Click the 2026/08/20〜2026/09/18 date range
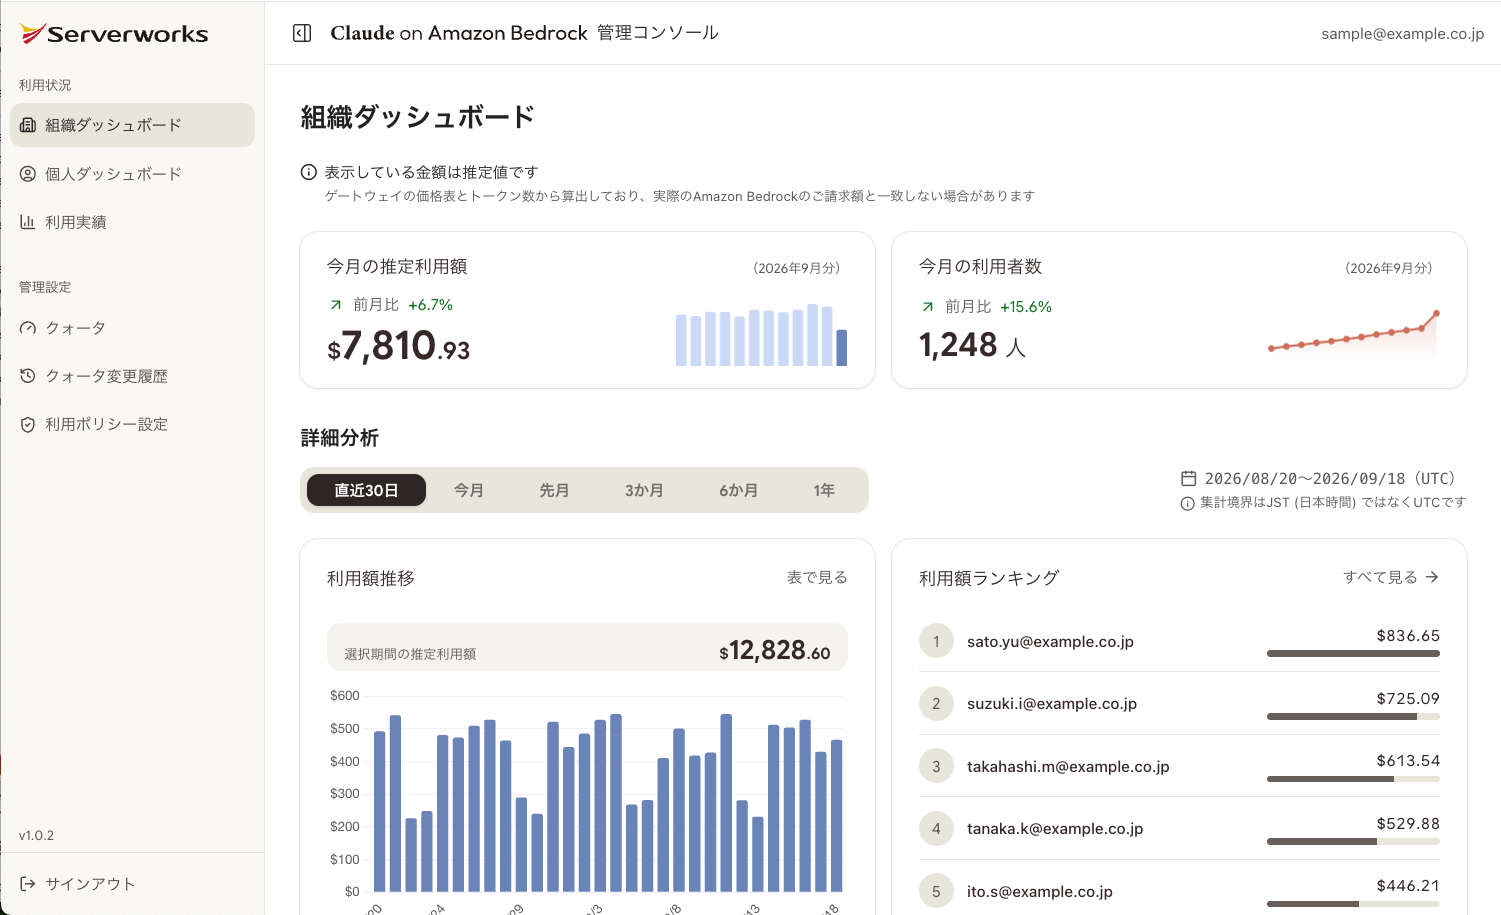Viewport: 1501px width, 915px height. [1330, 478]
